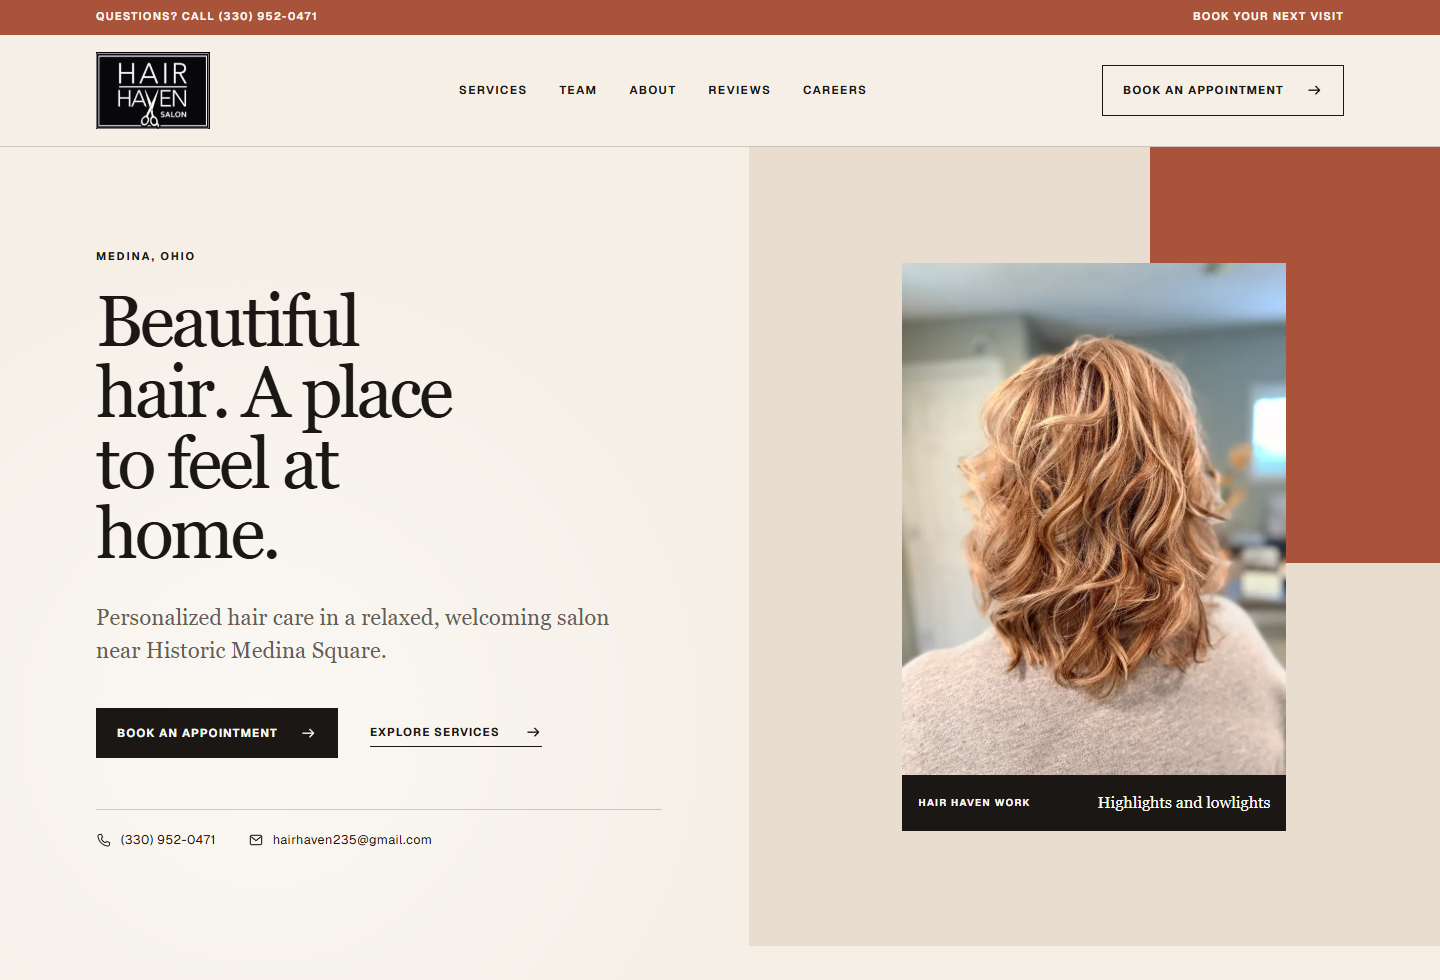The image size is (1440, 980).
Task: View the Reviews page
Action: pyautogui.click(x=740, y=90)
